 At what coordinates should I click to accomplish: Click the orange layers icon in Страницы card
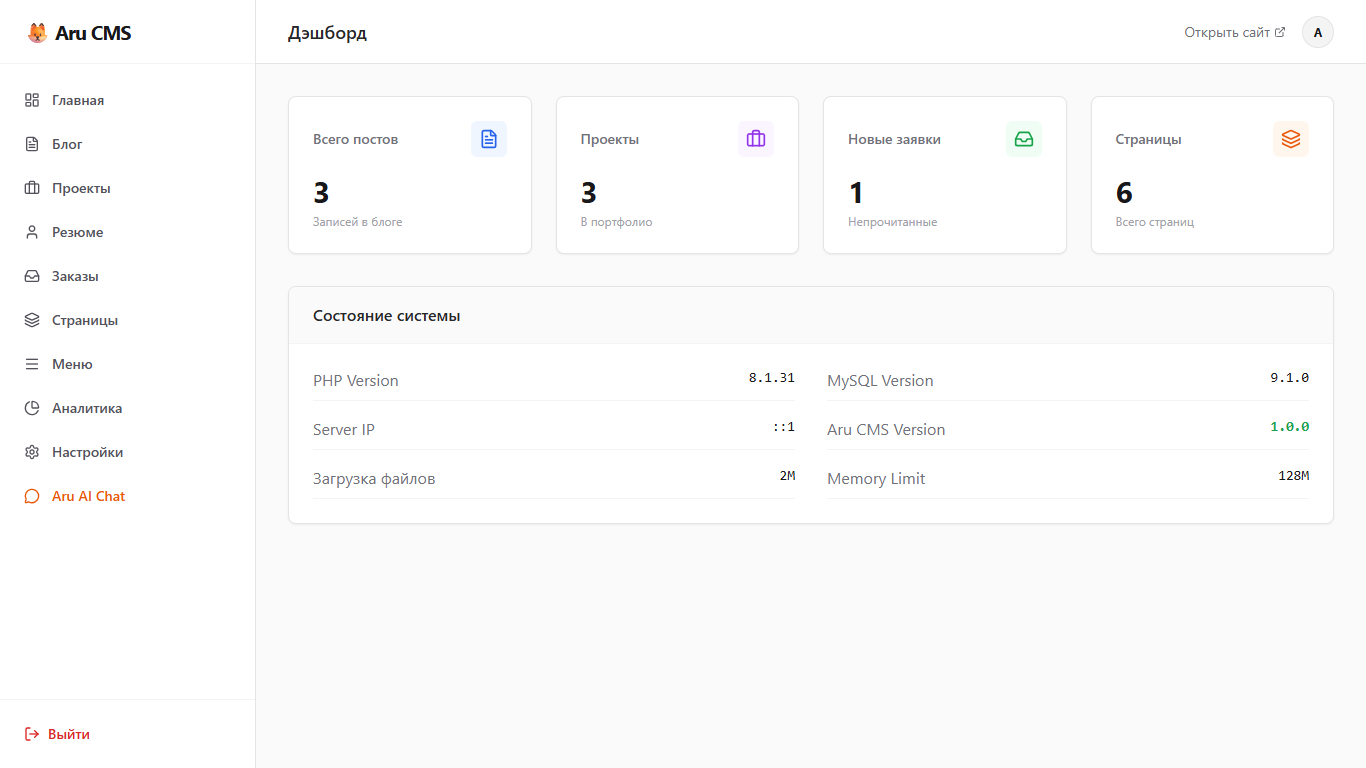pos(1291,139)
